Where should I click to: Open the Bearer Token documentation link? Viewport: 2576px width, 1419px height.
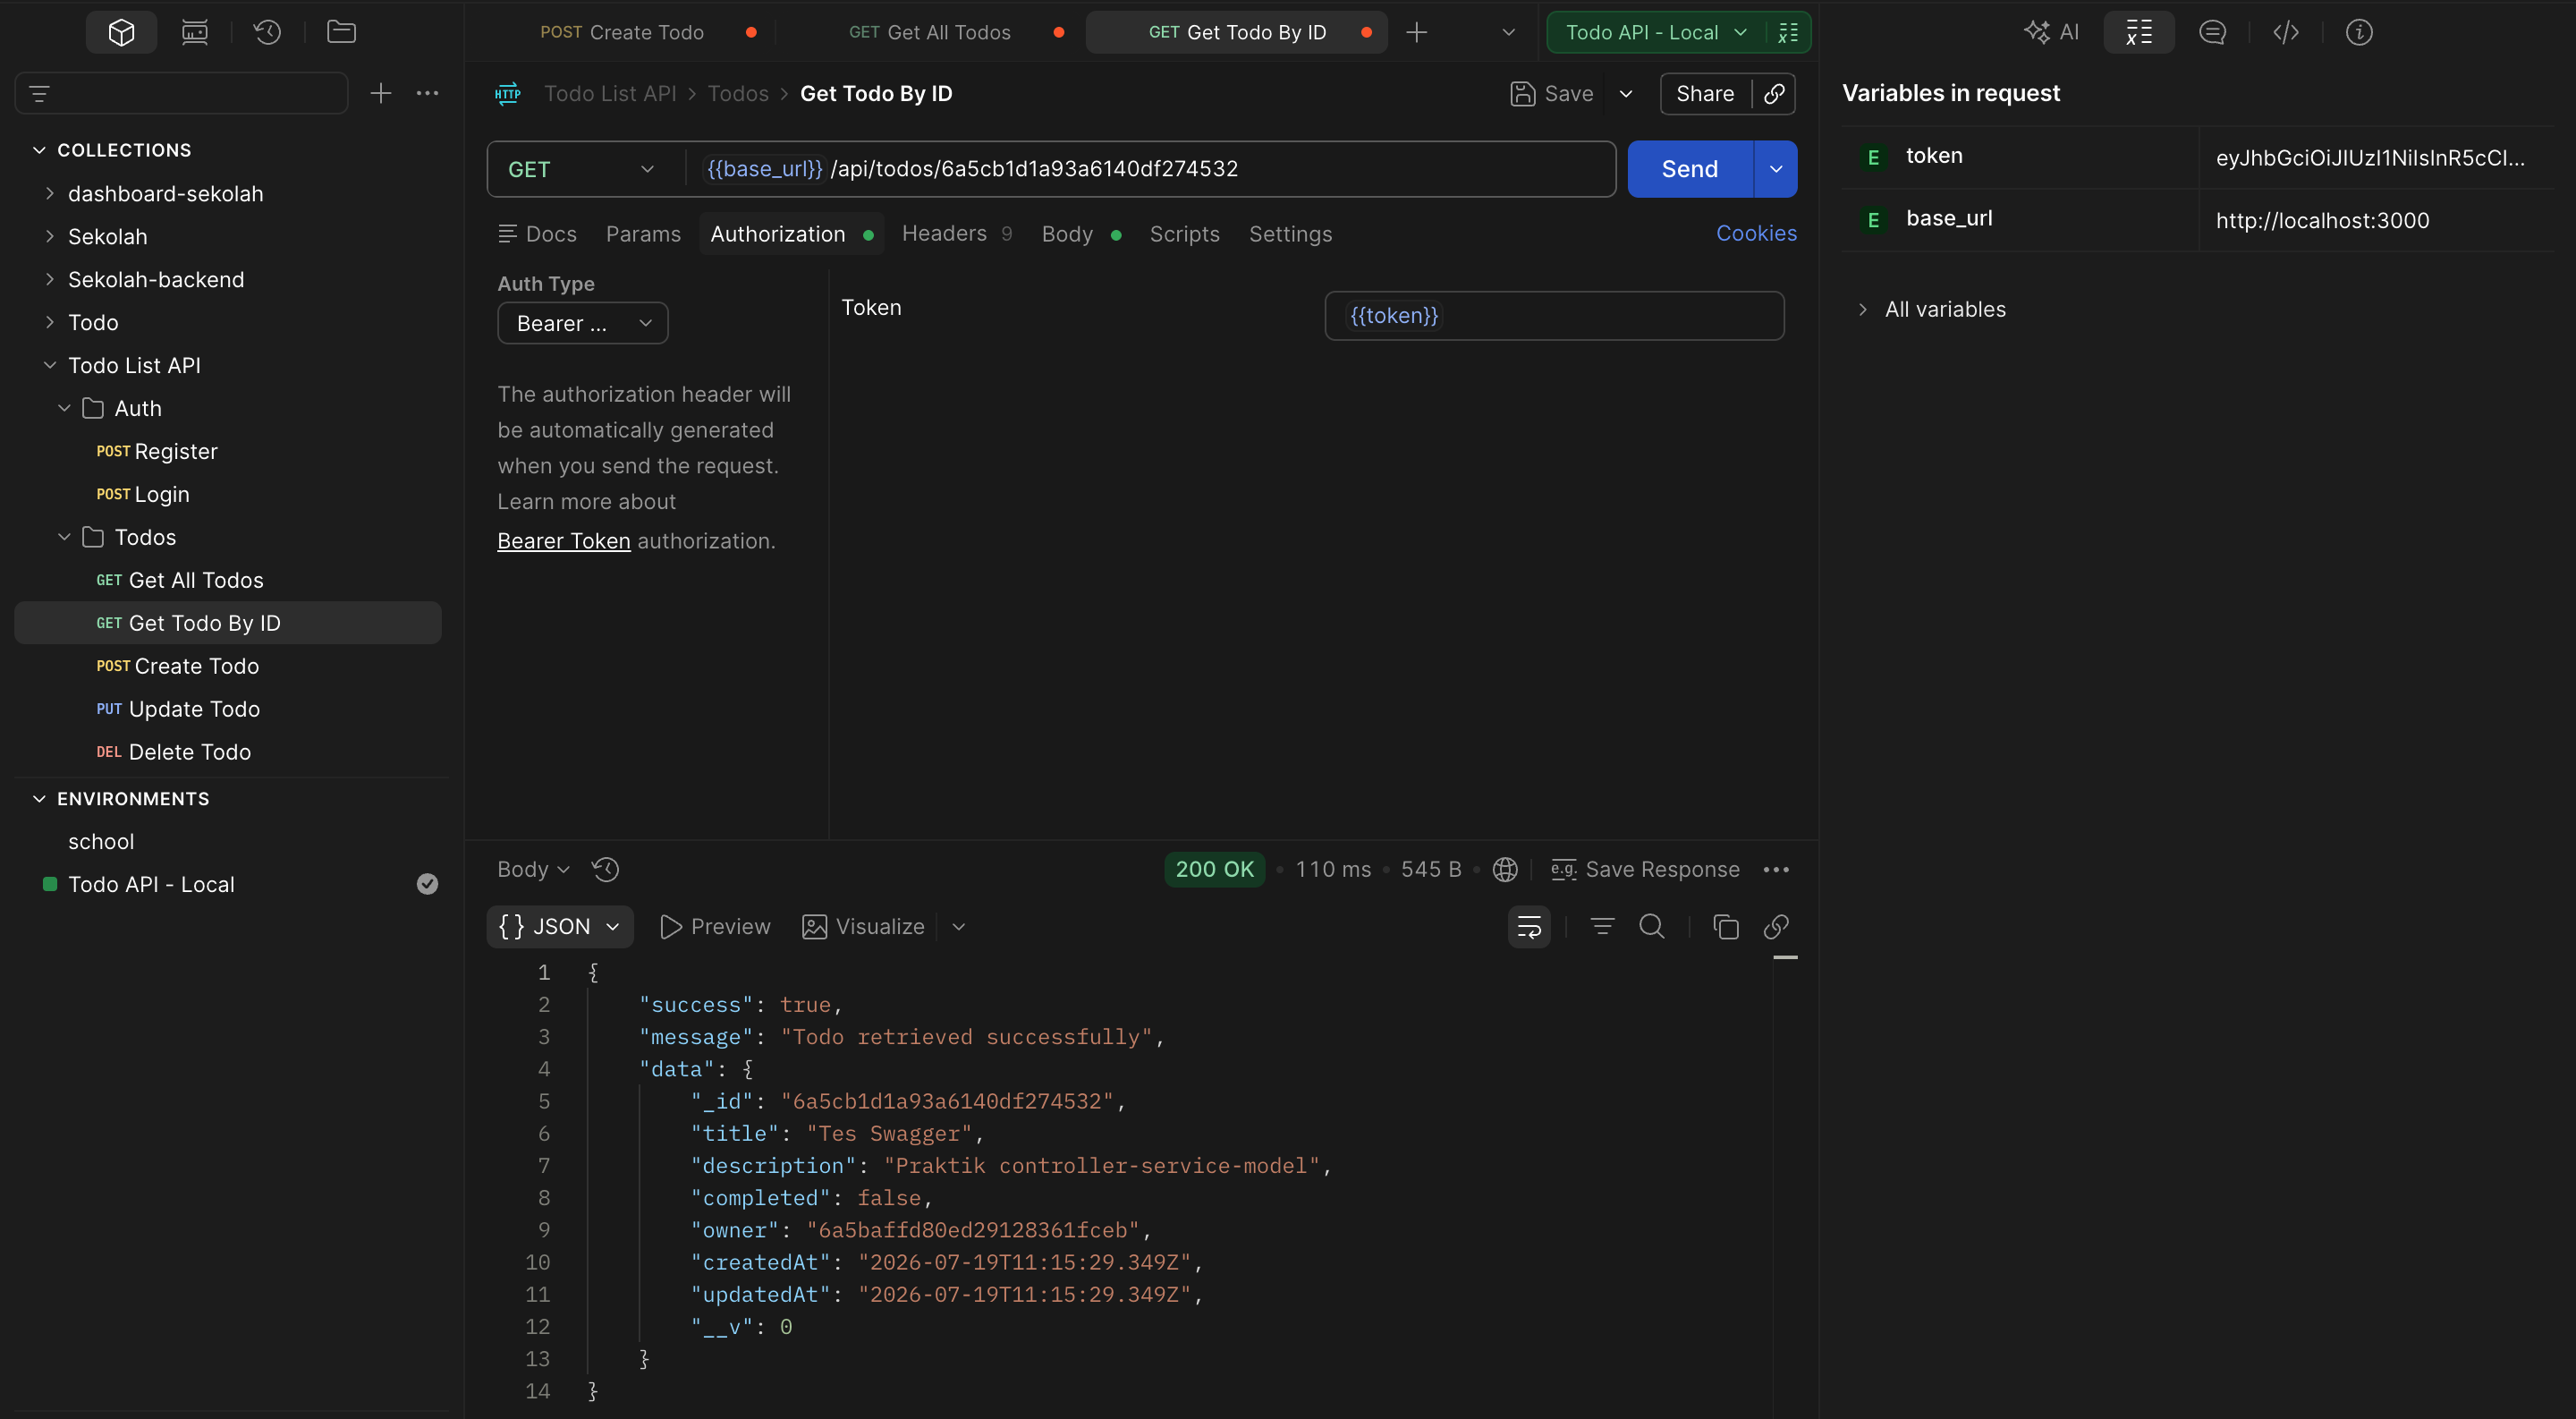tap(564, 541)
